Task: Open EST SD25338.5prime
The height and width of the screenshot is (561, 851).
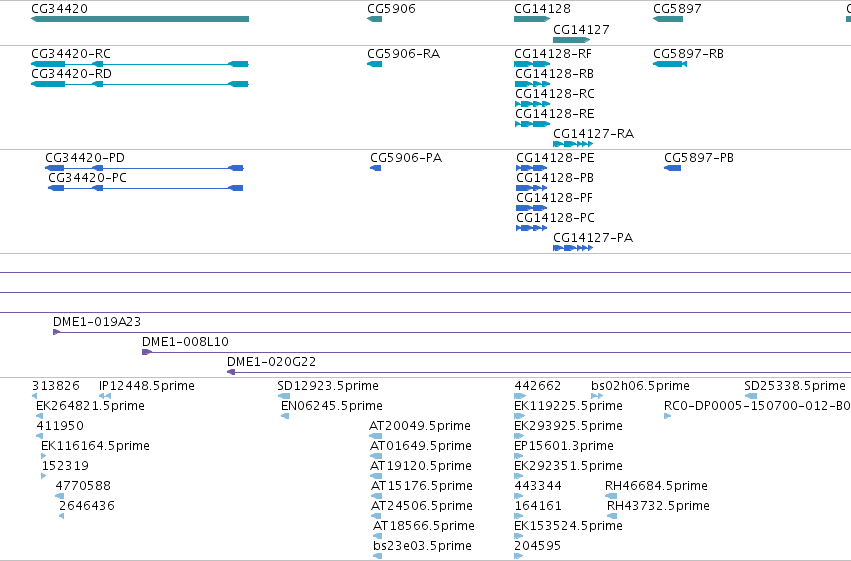Action: 751,396
